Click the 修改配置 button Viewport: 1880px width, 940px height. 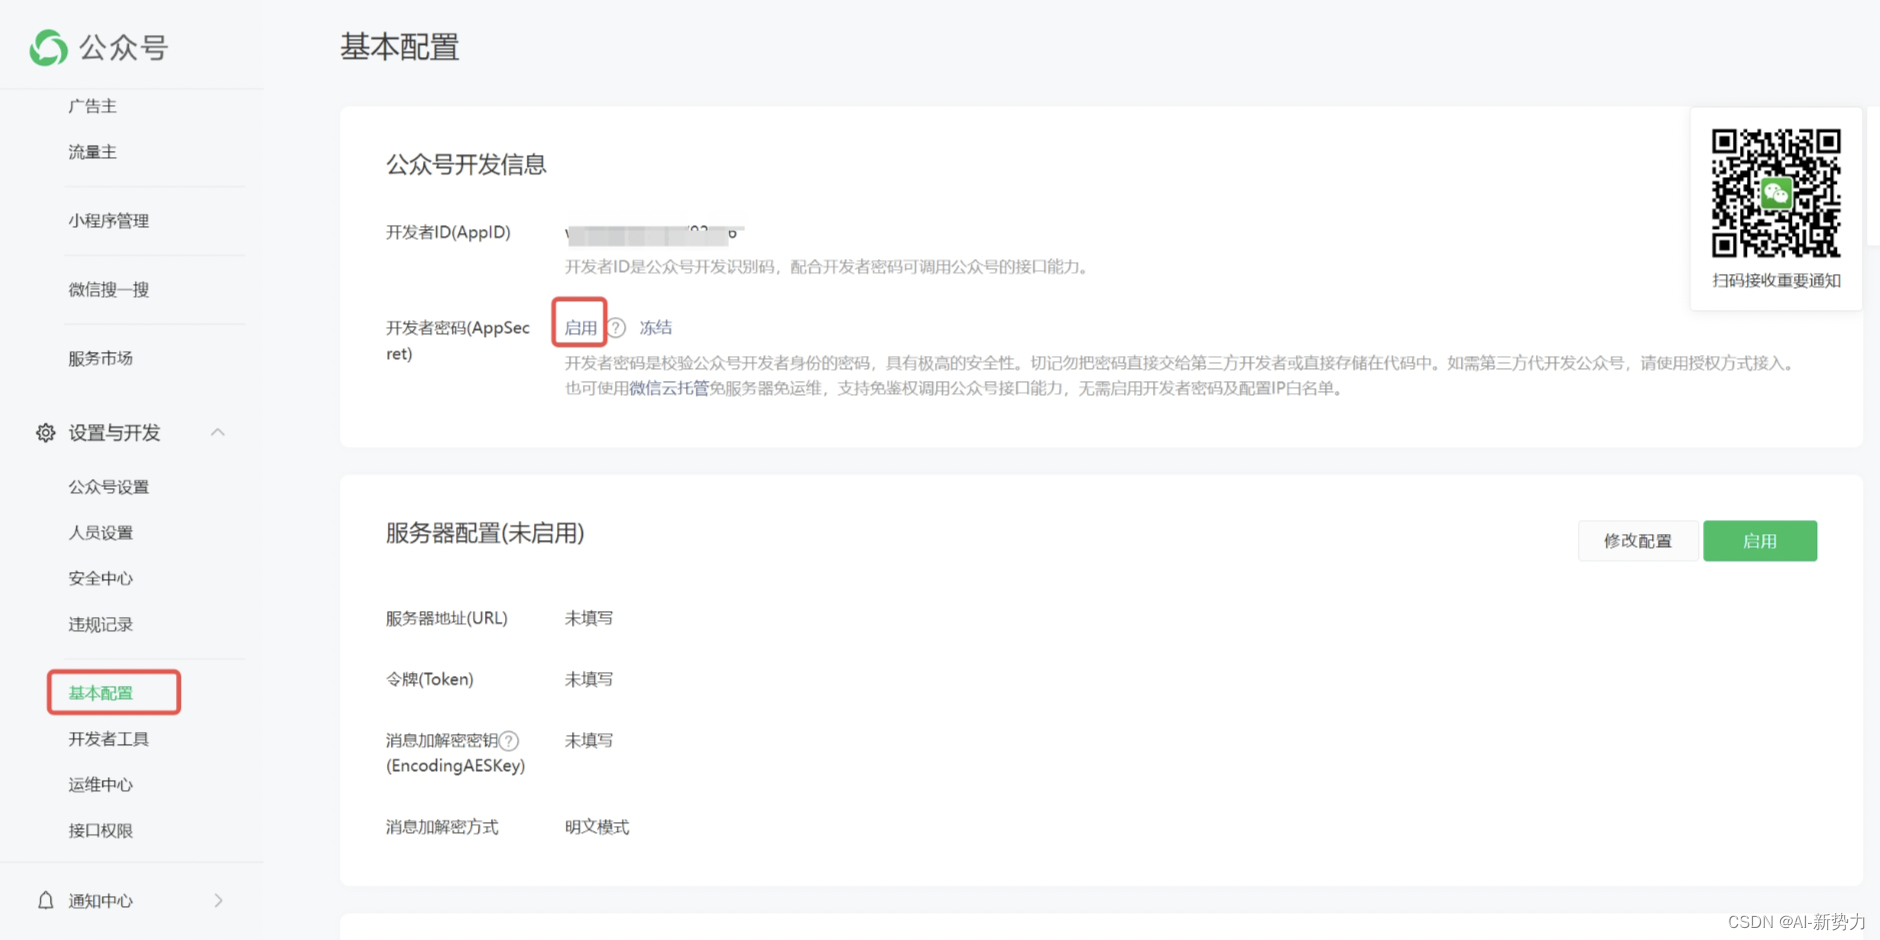click(1638, 541)
